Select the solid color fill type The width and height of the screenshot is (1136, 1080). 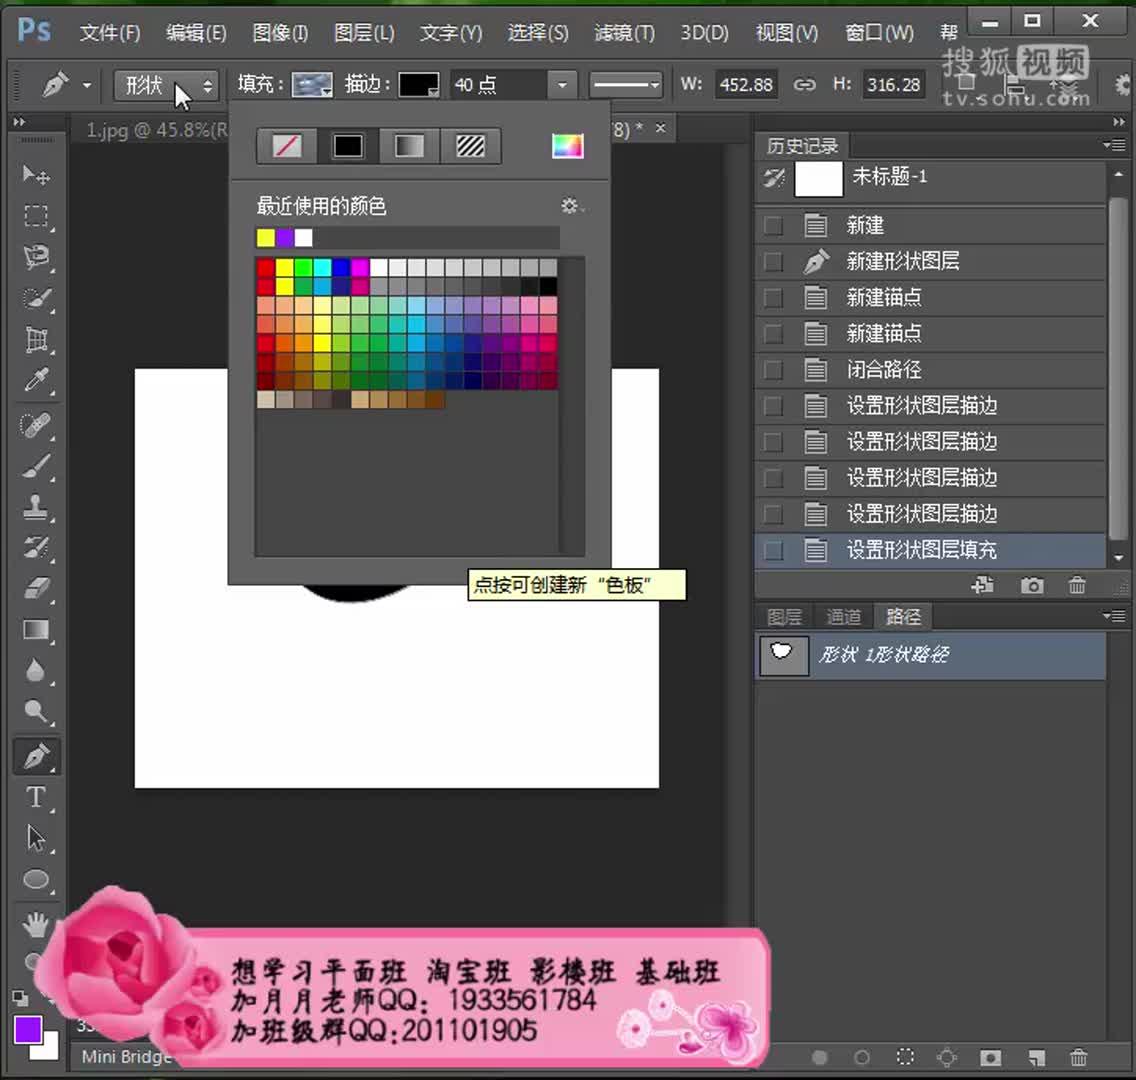[347, 145]
